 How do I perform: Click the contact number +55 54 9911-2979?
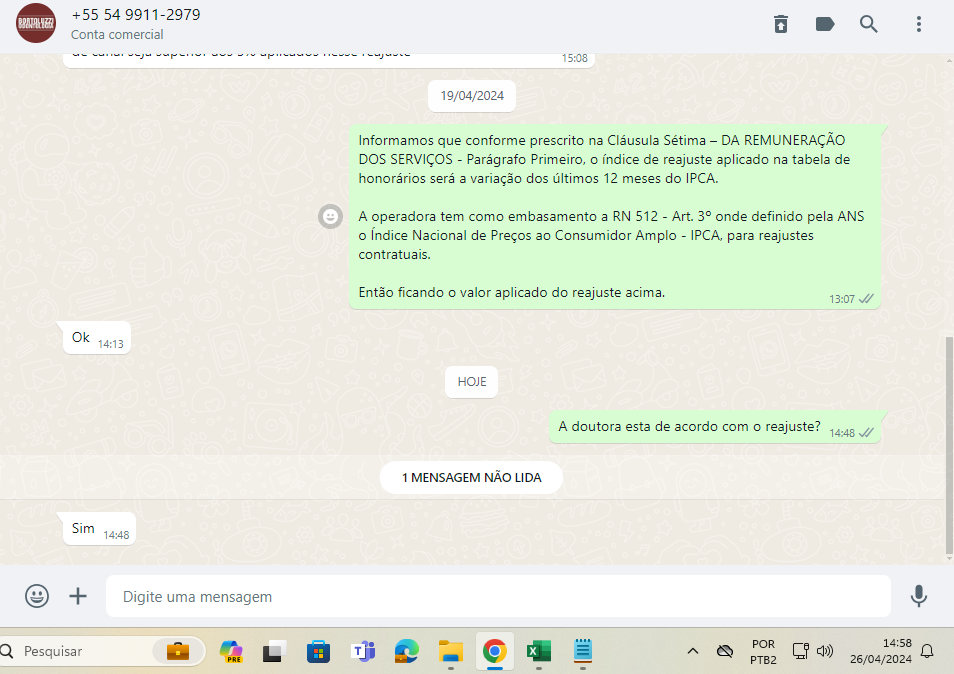tap(136, 15)
